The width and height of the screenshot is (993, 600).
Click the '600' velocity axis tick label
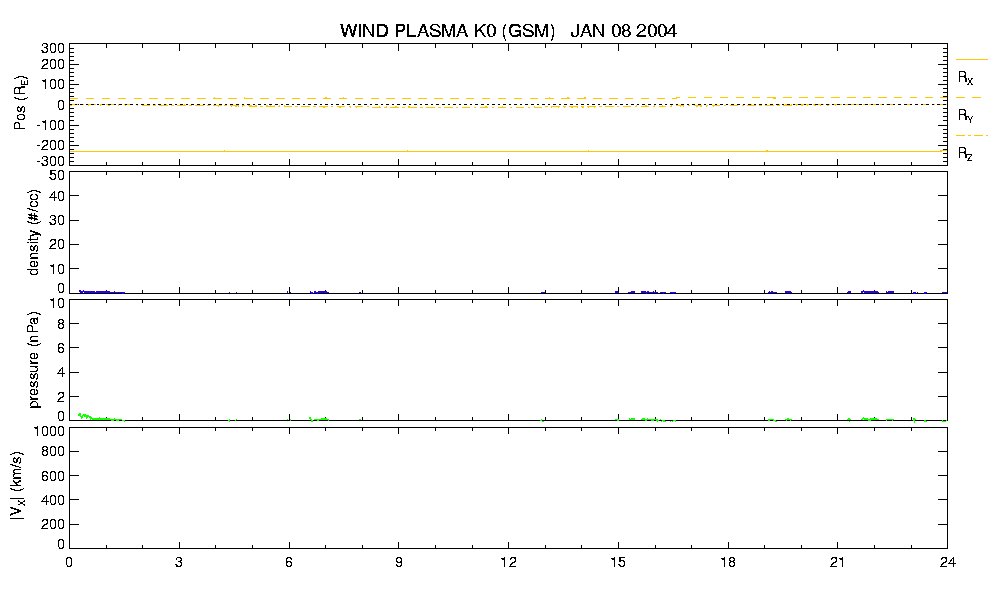53,476
